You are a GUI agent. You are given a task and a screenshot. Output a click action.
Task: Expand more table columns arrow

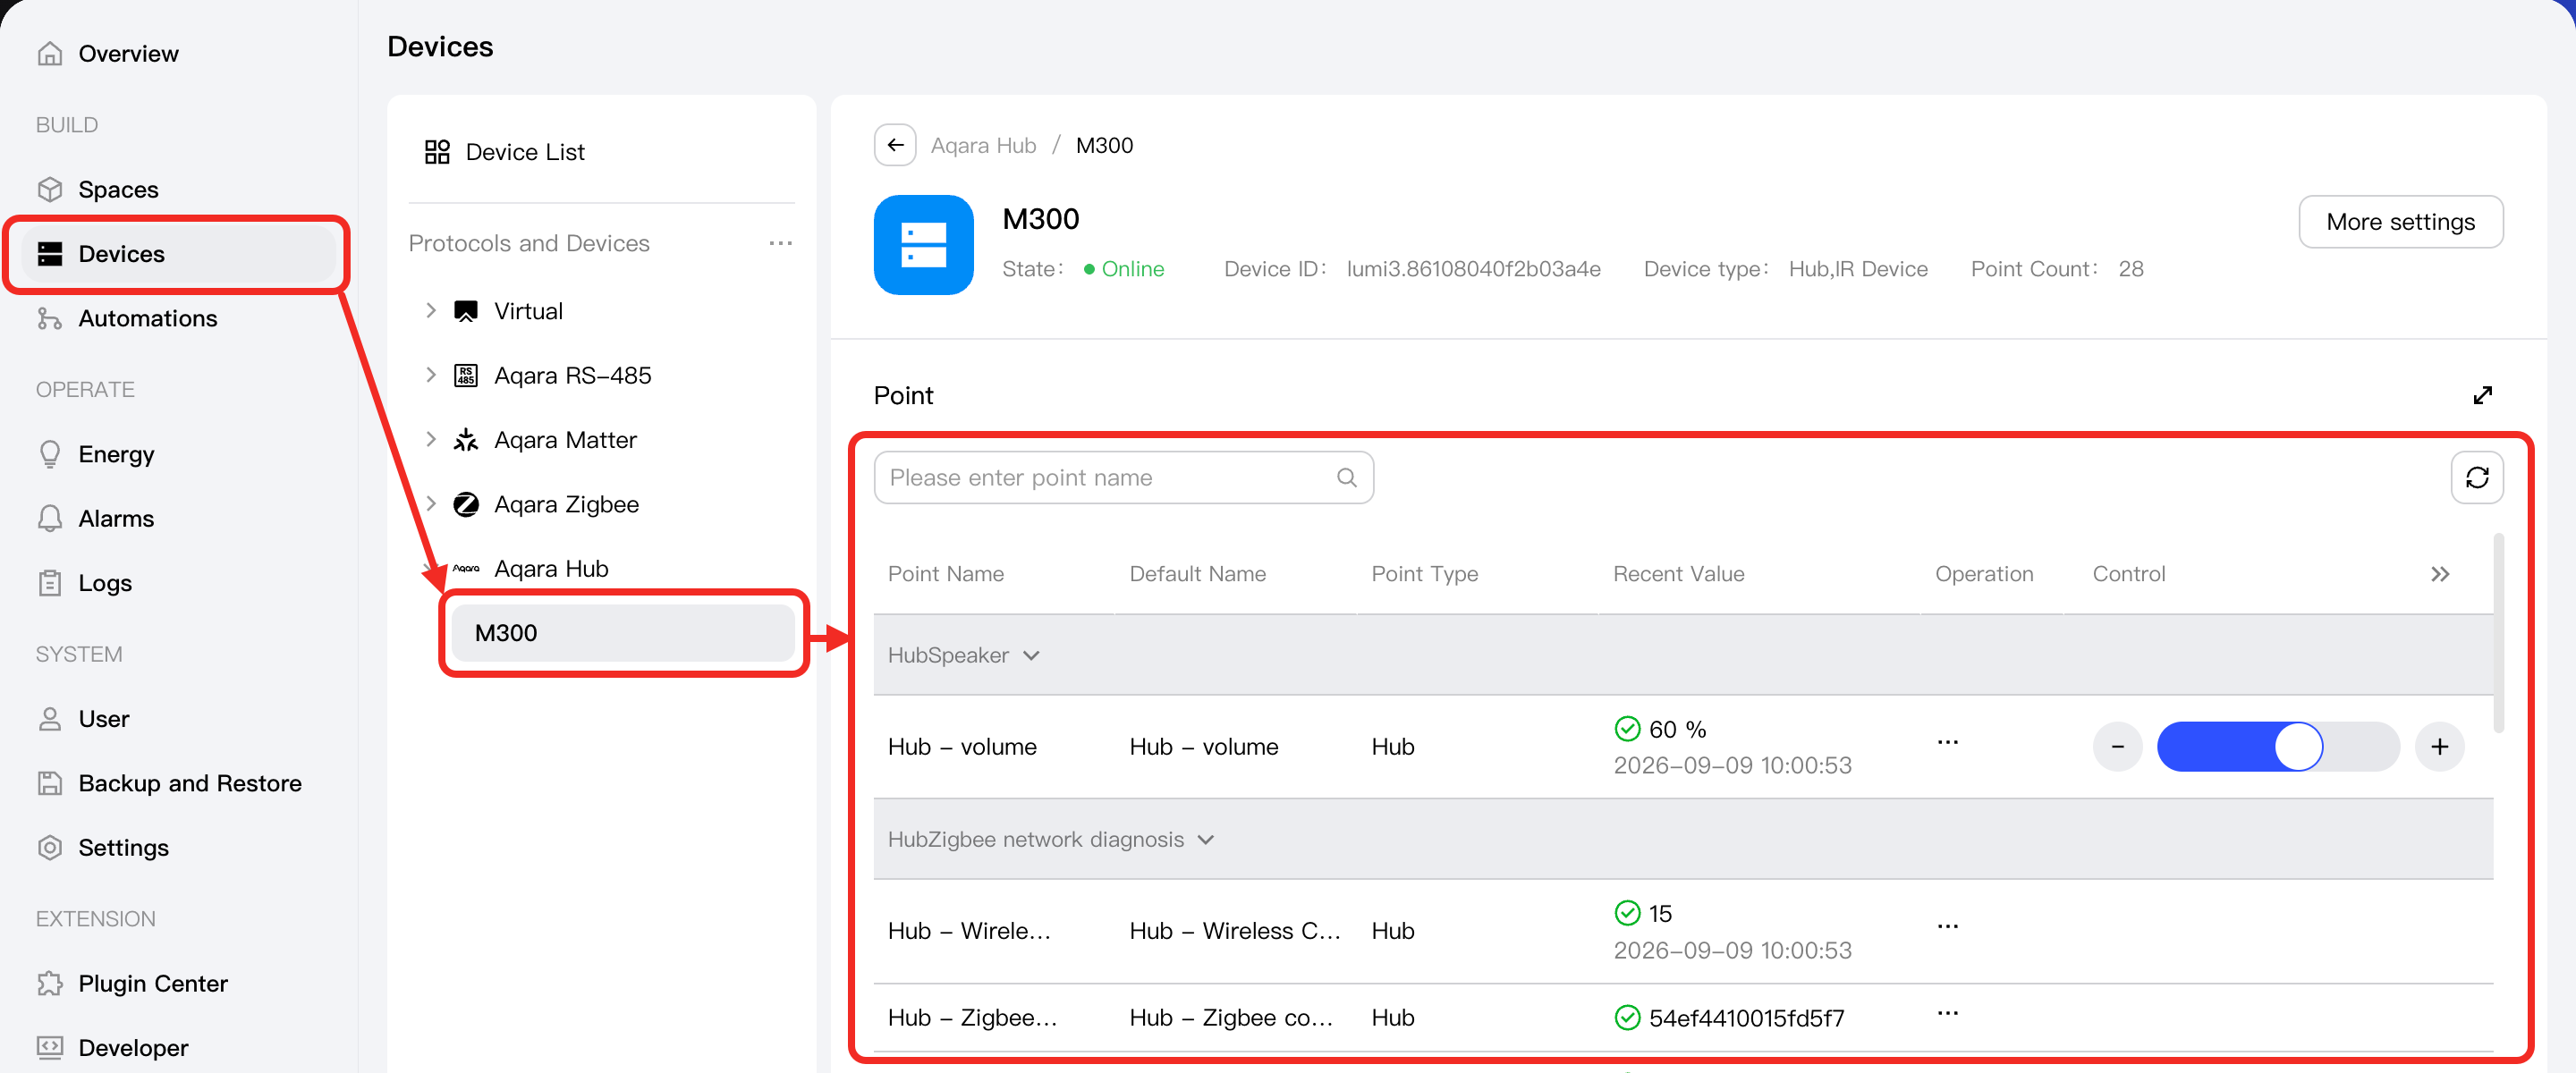tap(2439, 574)
